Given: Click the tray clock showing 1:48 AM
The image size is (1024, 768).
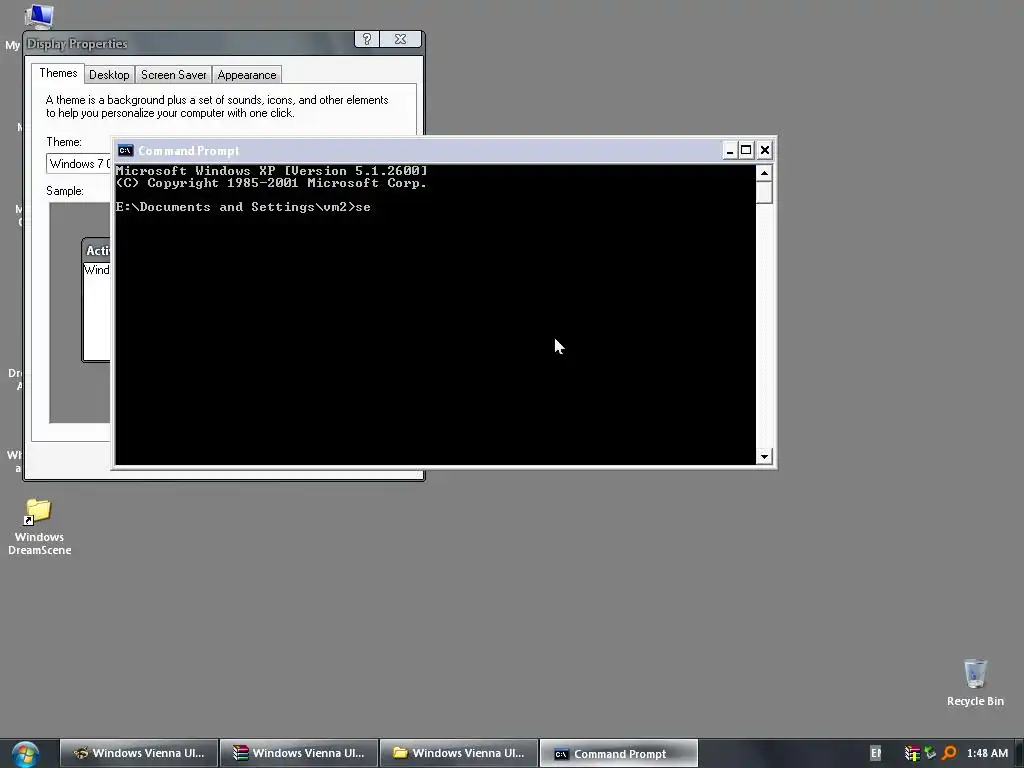Looking at the screenshot, I should click(x=987, y=754).
